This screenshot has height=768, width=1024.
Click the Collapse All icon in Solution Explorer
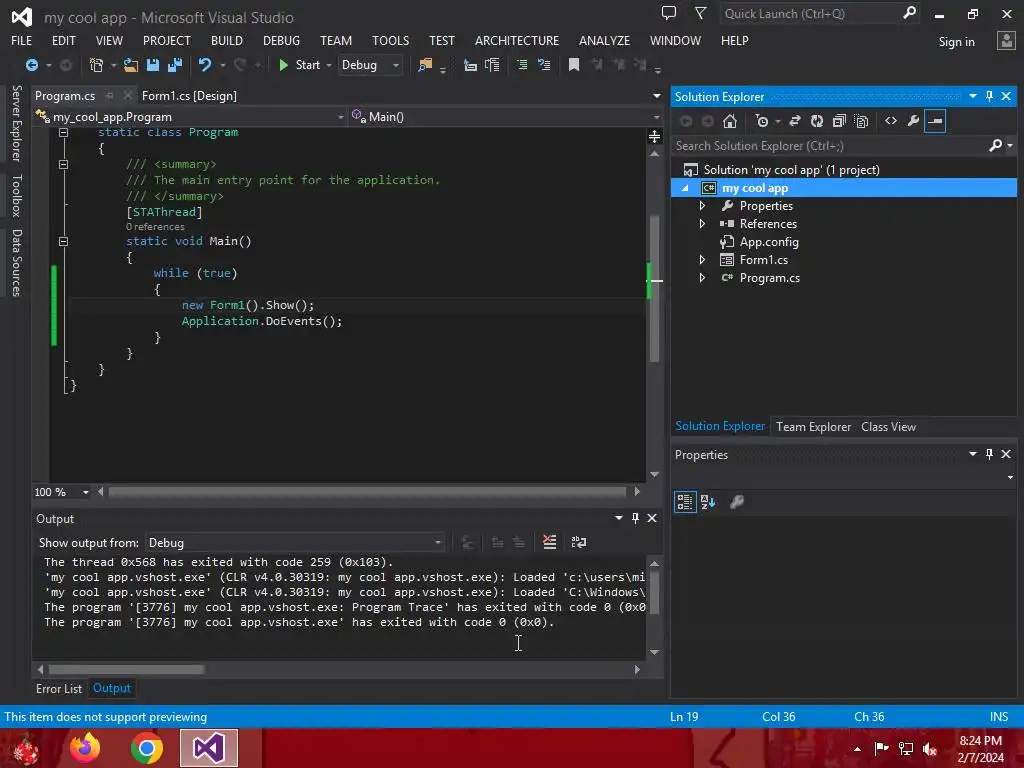pos(839,121)
